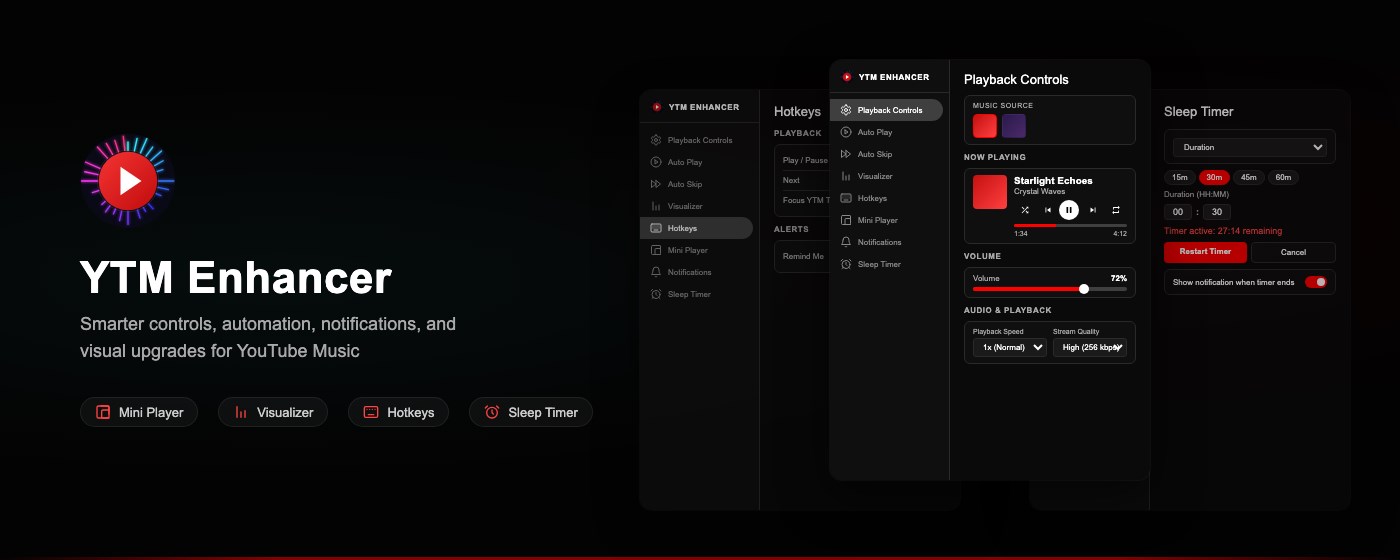The width and height of the screenshot is (1400, 560).
Task: Select Notifications bell icon in Hotkeys window sidebar
Action: 656,272
